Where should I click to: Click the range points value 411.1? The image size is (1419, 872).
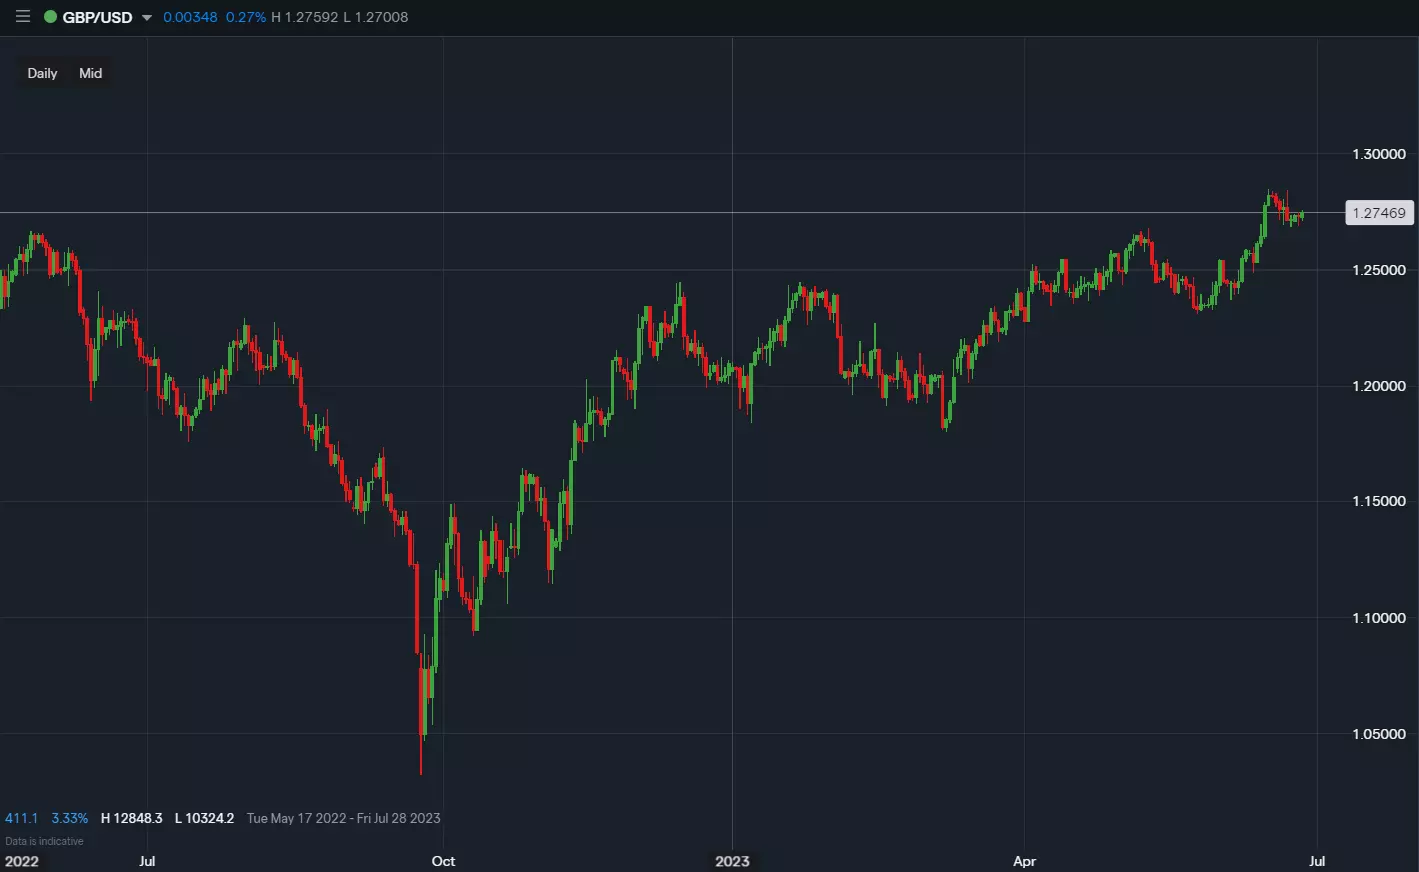pos(21,818)
